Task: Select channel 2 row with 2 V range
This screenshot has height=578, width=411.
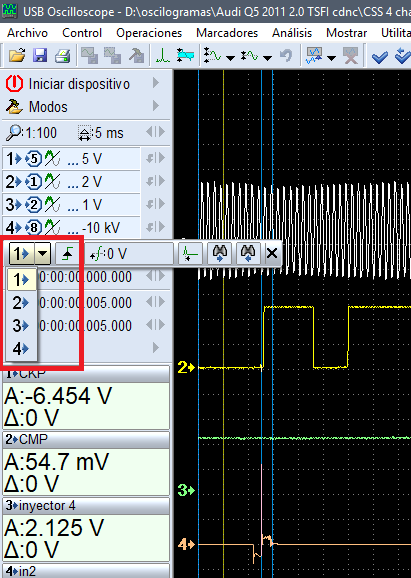Action: point(72,182)
